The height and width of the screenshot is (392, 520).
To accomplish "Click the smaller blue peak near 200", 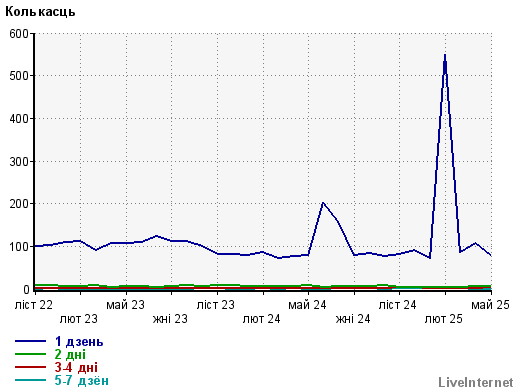I will click(323, 202).
